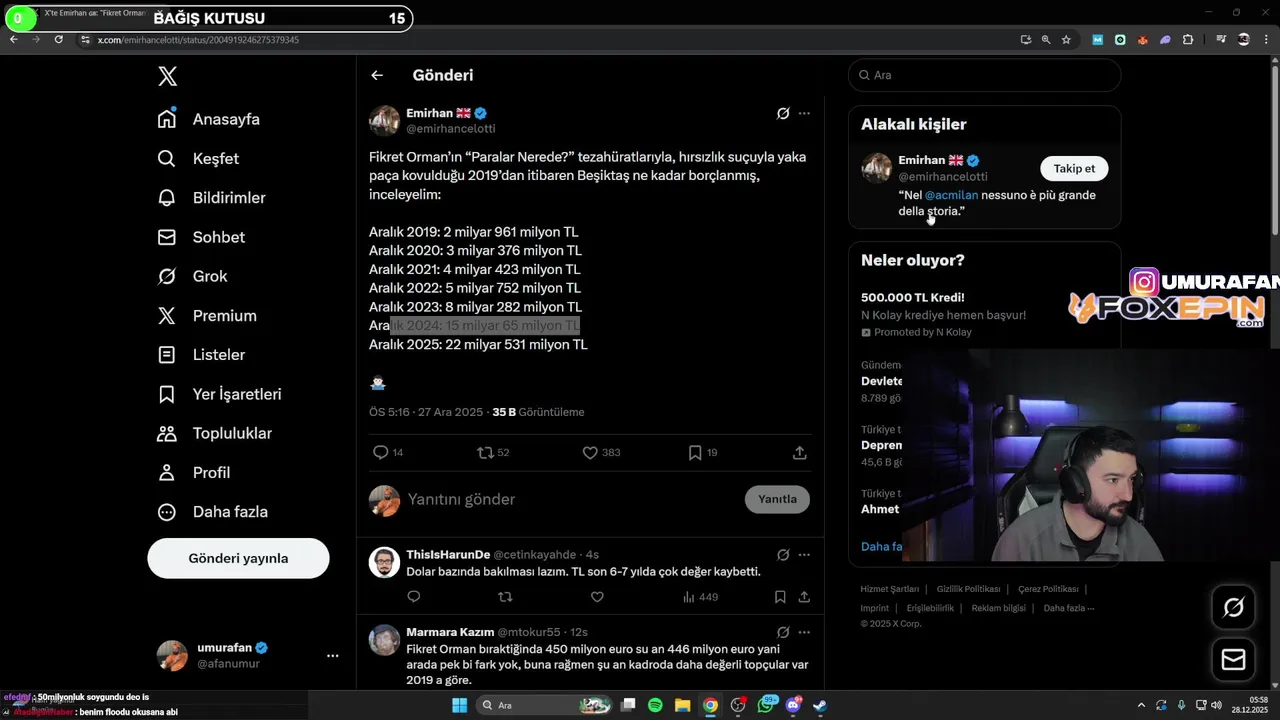The width and height of the screenshot is (1280, 720).
Task: Click the browser address bar URL
Action: (x=198, y=40)
